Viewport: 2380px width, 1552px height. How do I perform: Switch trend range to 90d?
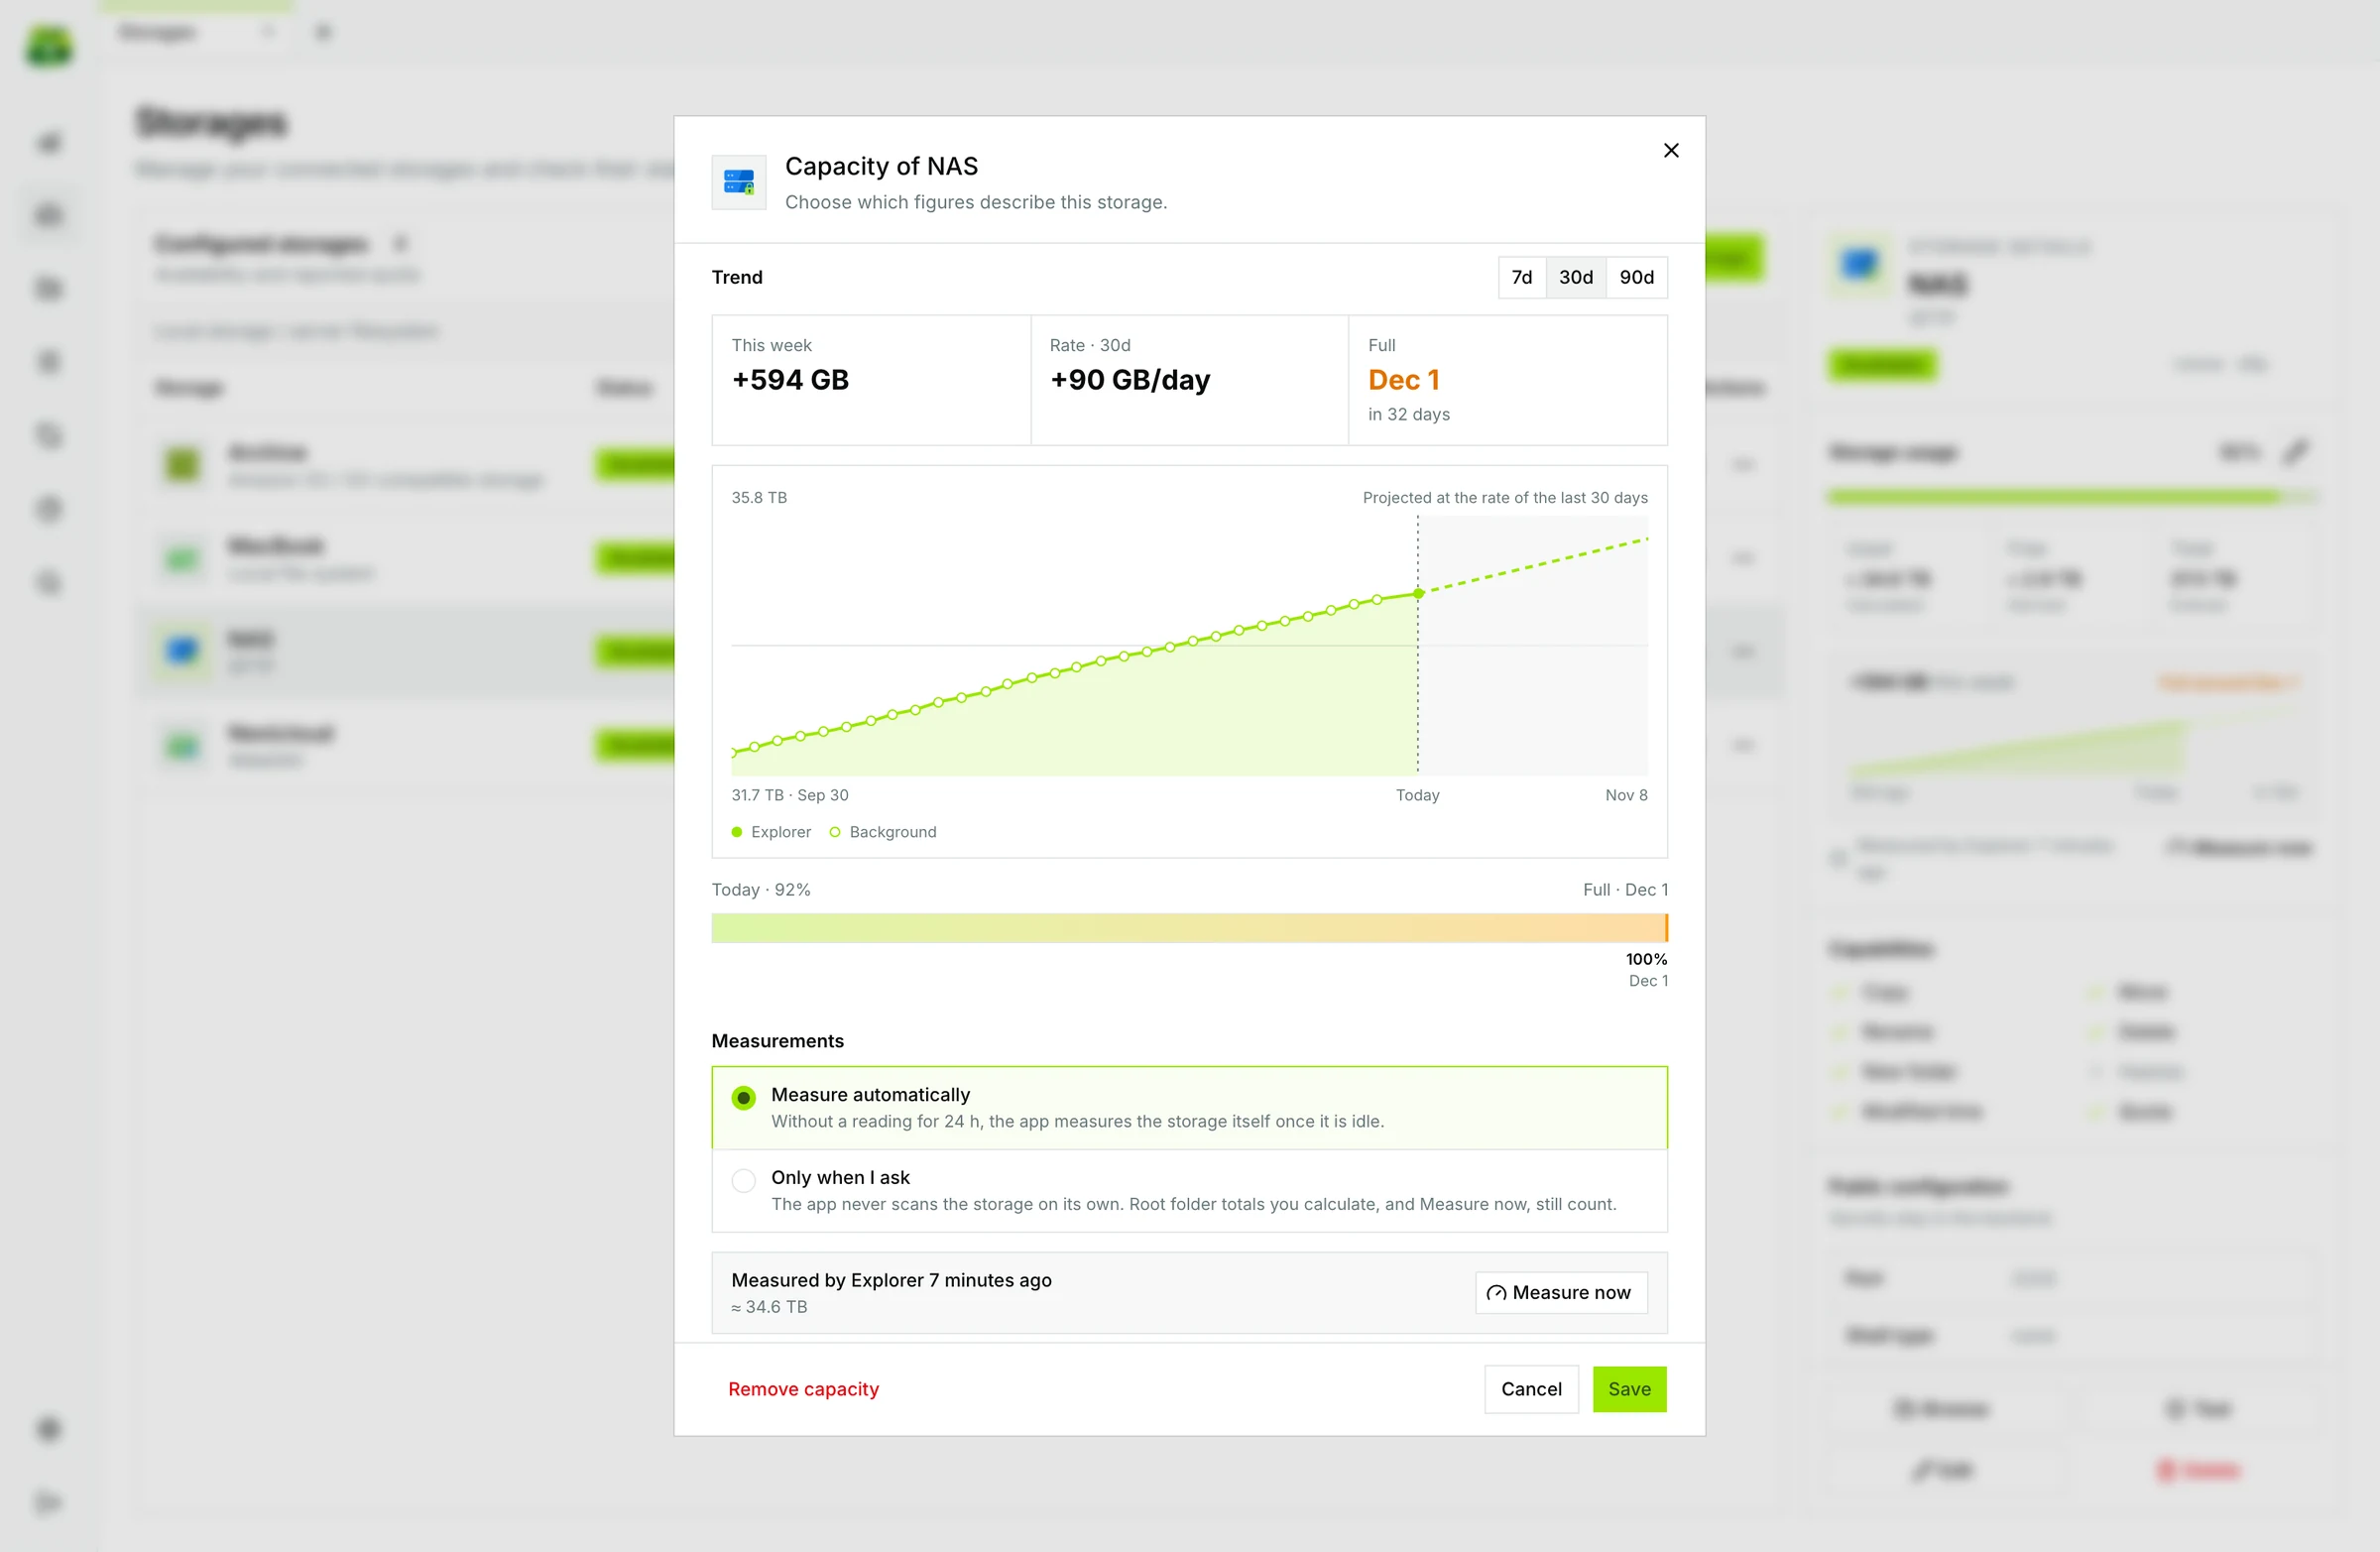[x=1636, y=277]
